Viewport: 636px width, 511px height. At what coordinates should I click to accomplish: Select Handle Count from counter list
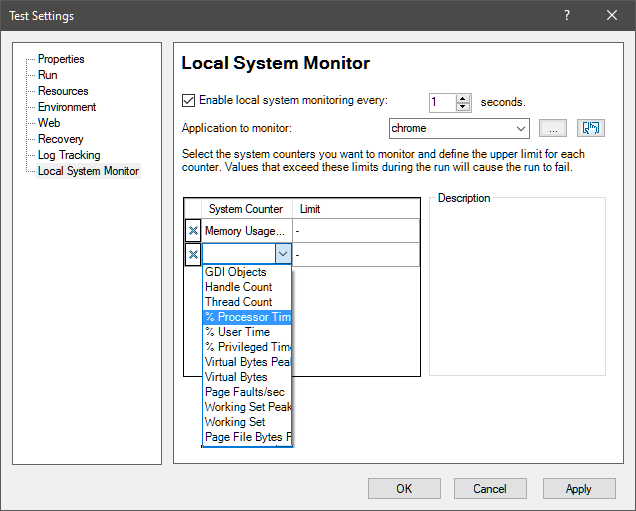pos(247,287)
